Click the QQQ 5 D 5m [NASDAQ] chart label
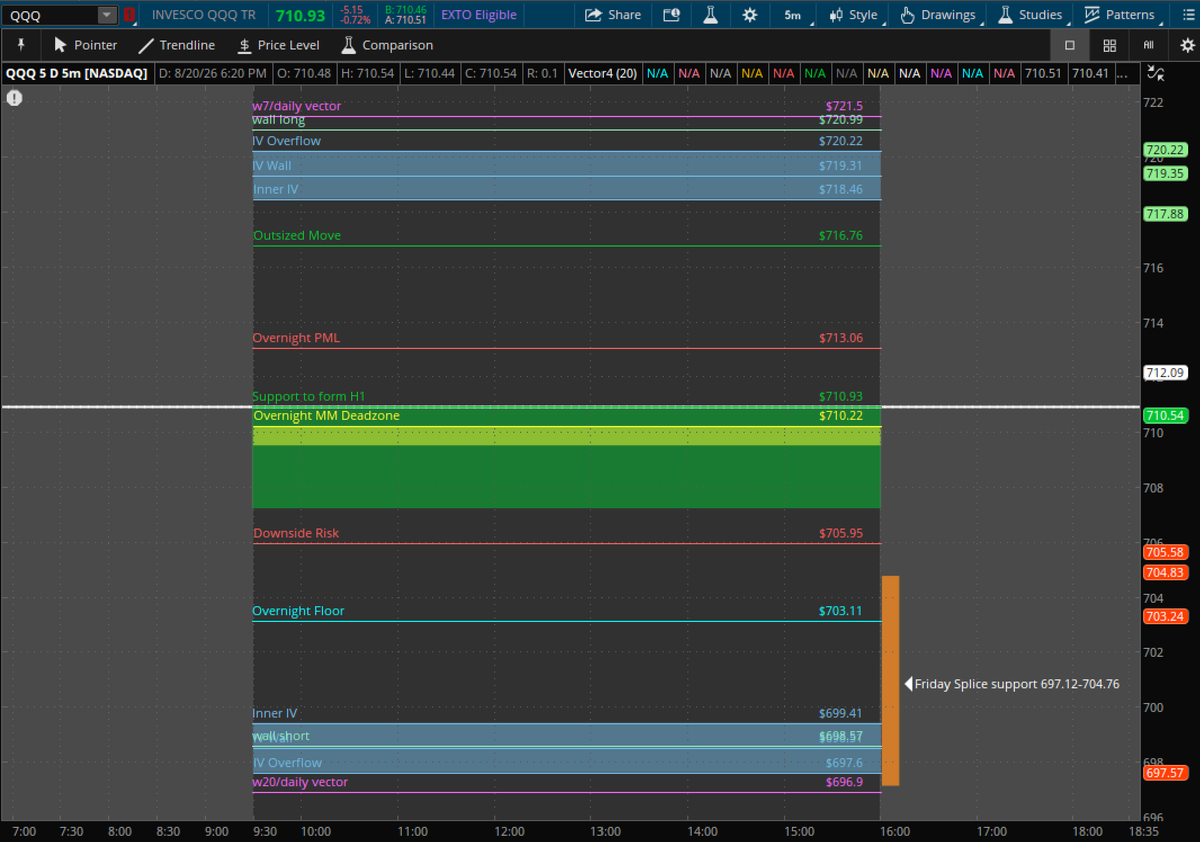1200x842 pixels. pyautogui.click(x=76, y=73)
